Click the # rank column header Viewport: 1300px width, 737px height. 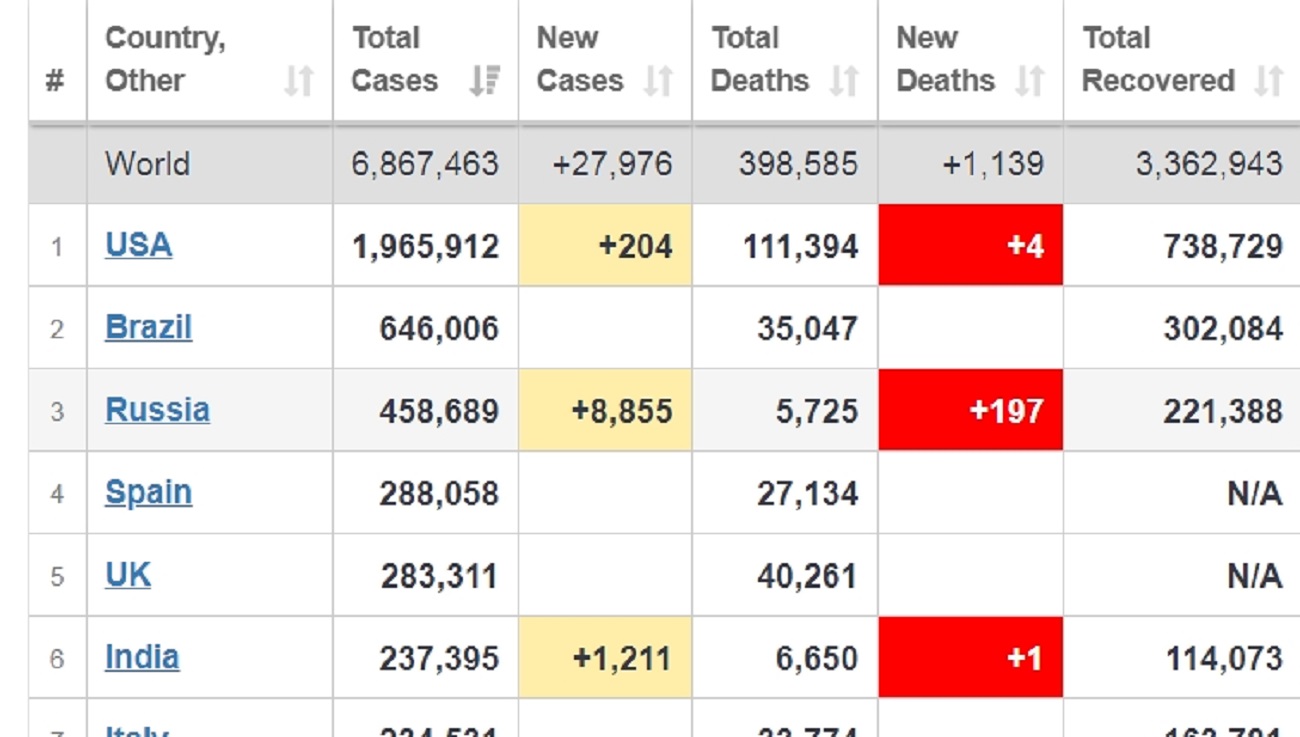pos(55,80)
